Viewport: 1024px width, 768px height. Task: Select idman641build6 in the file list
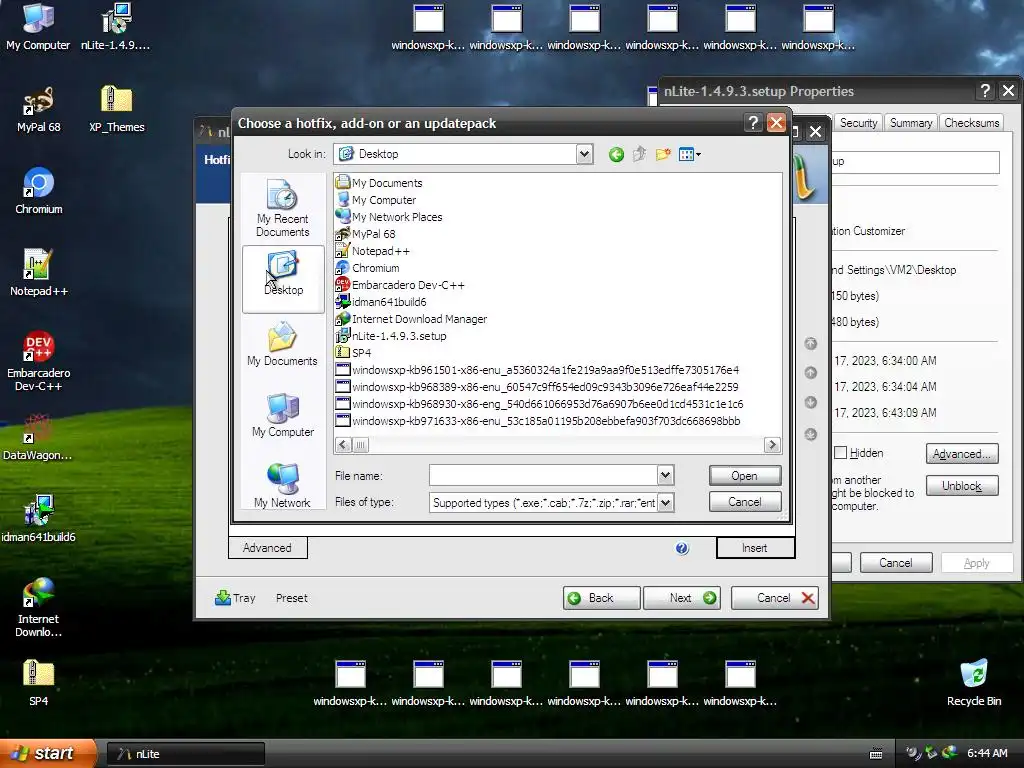point(381,302)
